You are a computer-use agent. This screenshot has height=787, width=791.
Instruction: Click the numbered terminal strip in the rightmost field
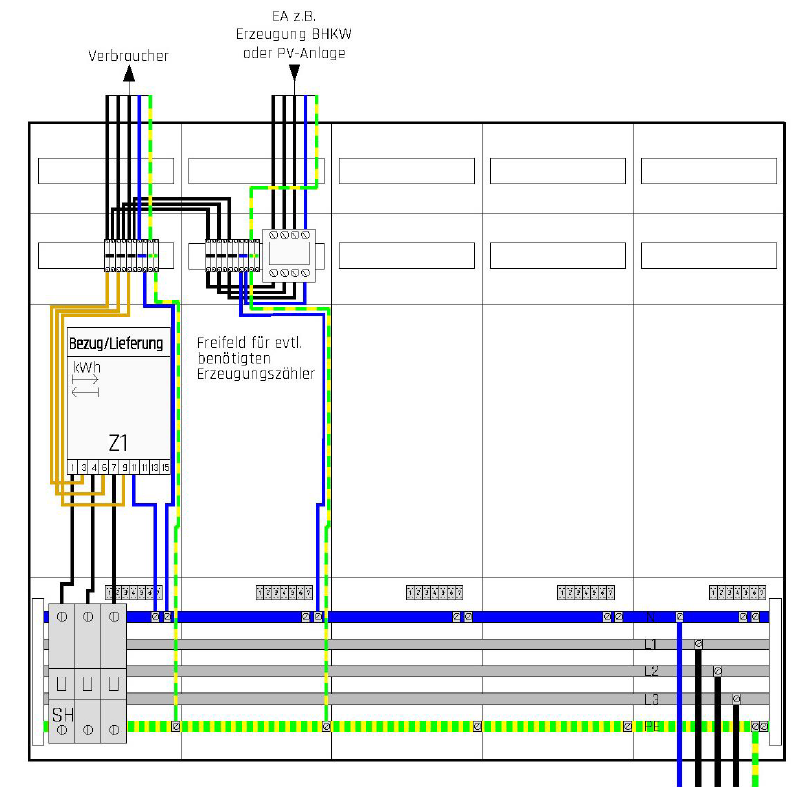[x=737, y=592]
